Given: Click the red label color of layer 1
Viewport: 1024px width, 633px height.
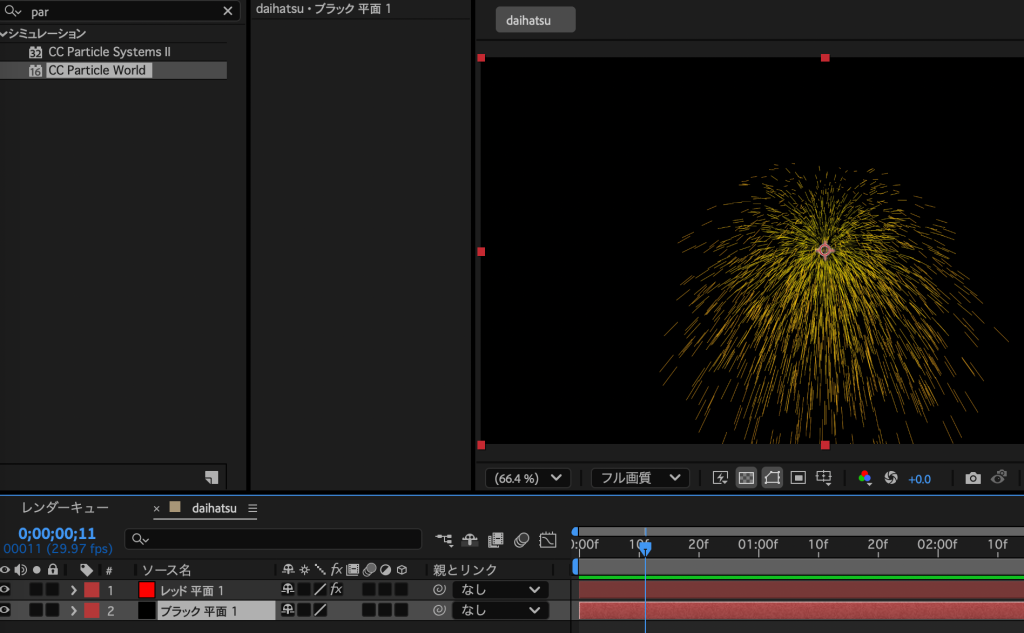Looking at the screenshot, I should click(x=92, y=590).
